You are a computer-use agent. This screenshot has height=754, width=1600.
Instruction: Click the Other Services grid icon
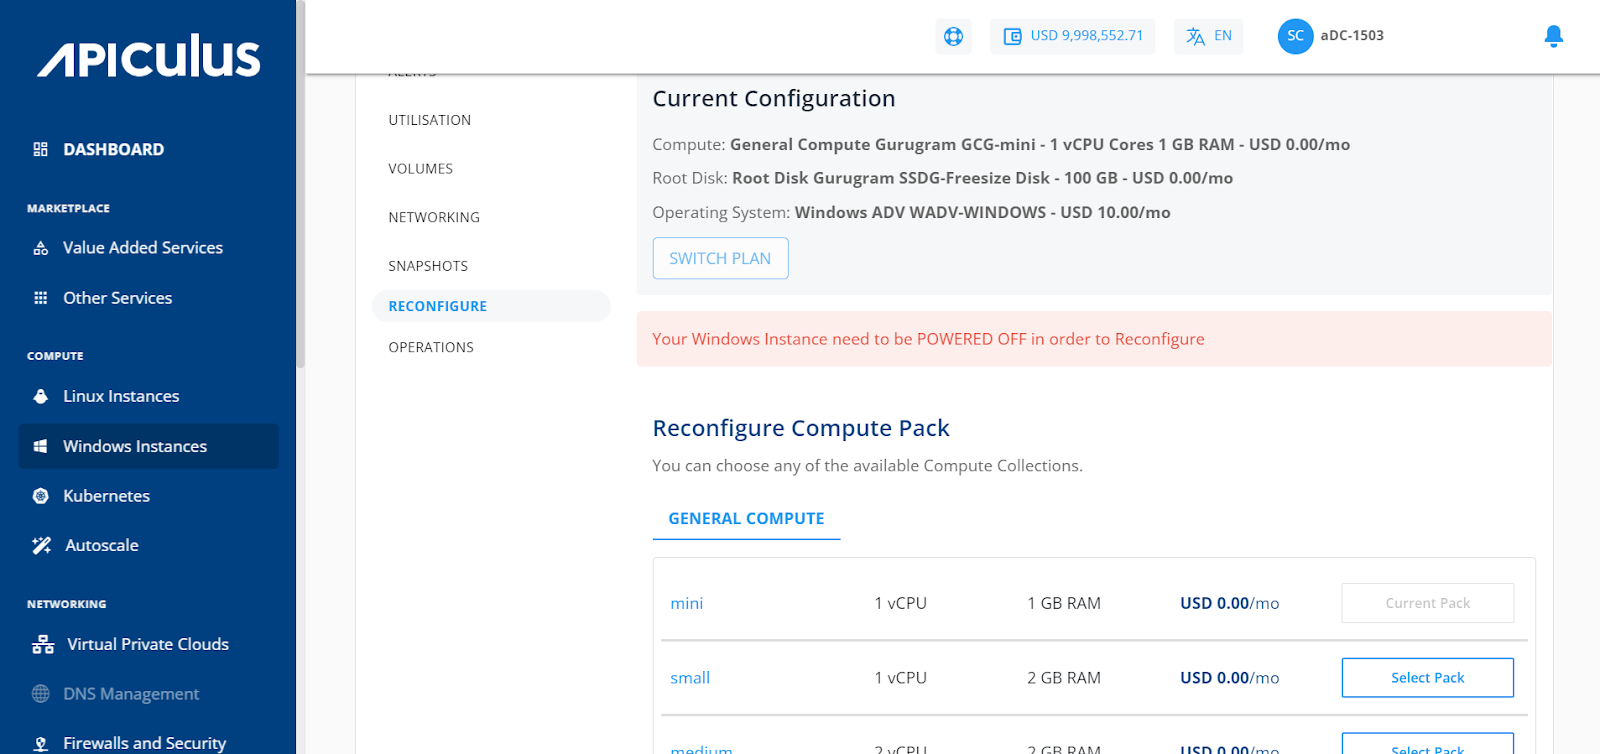40,298
